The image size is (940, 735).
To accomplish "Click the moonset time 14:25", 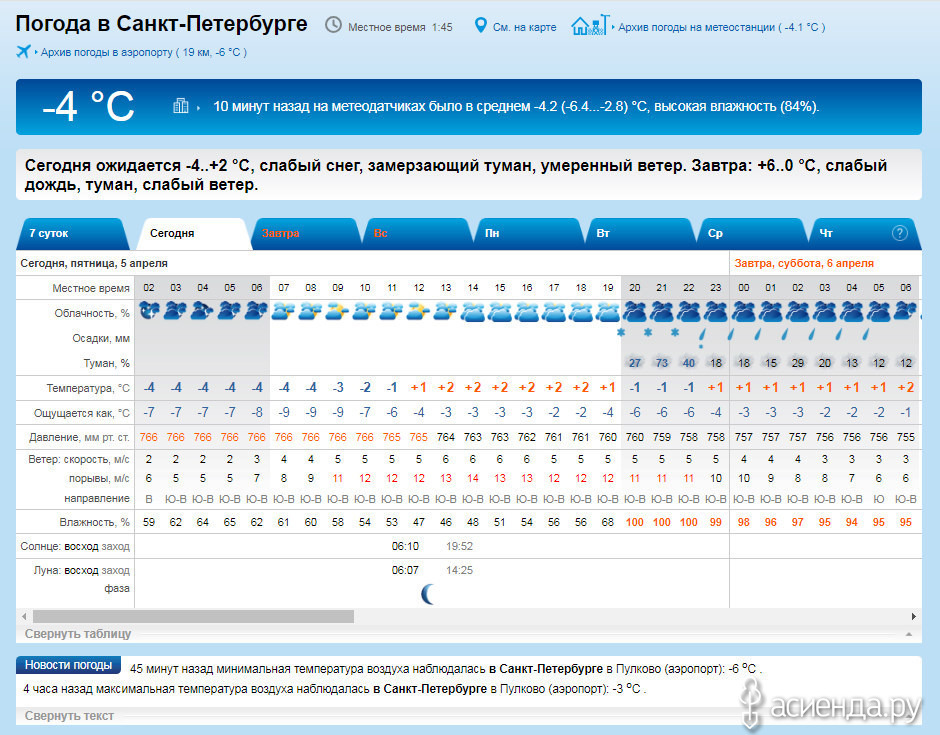I will point(459,570).
